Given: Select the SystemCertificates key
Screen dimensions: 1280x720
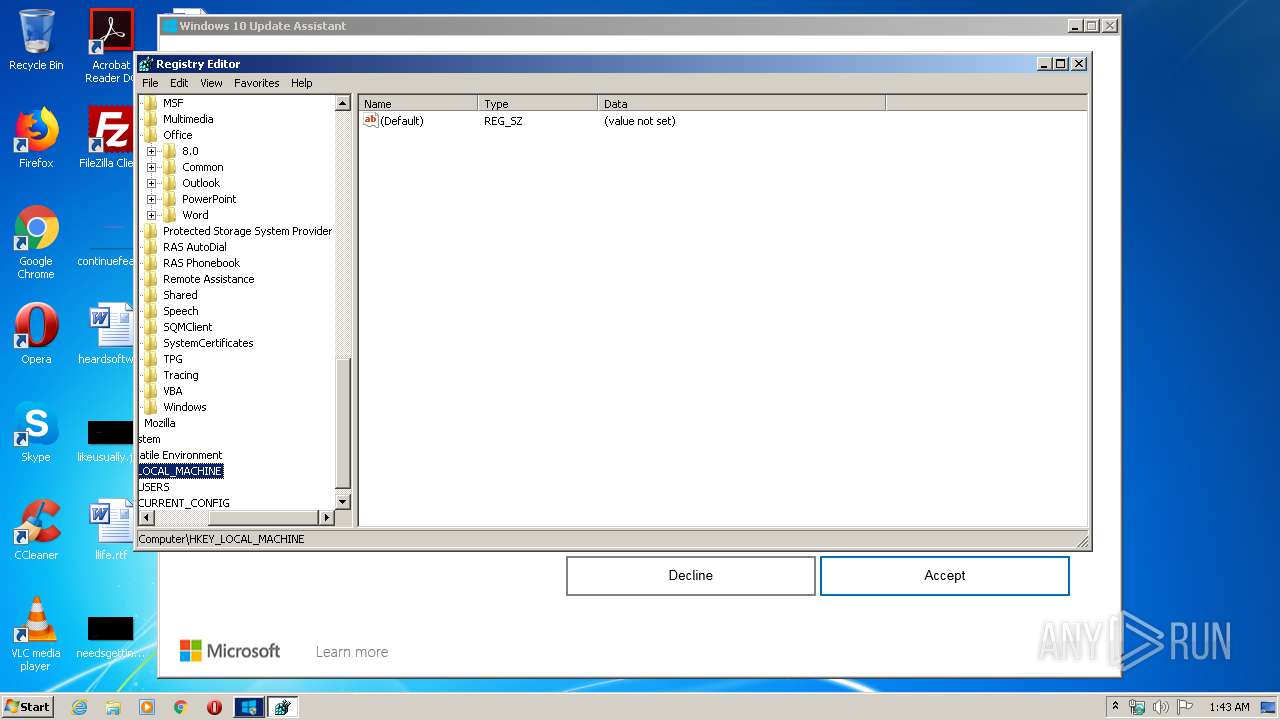Looking at the screenshot, I should click(208, 343).
